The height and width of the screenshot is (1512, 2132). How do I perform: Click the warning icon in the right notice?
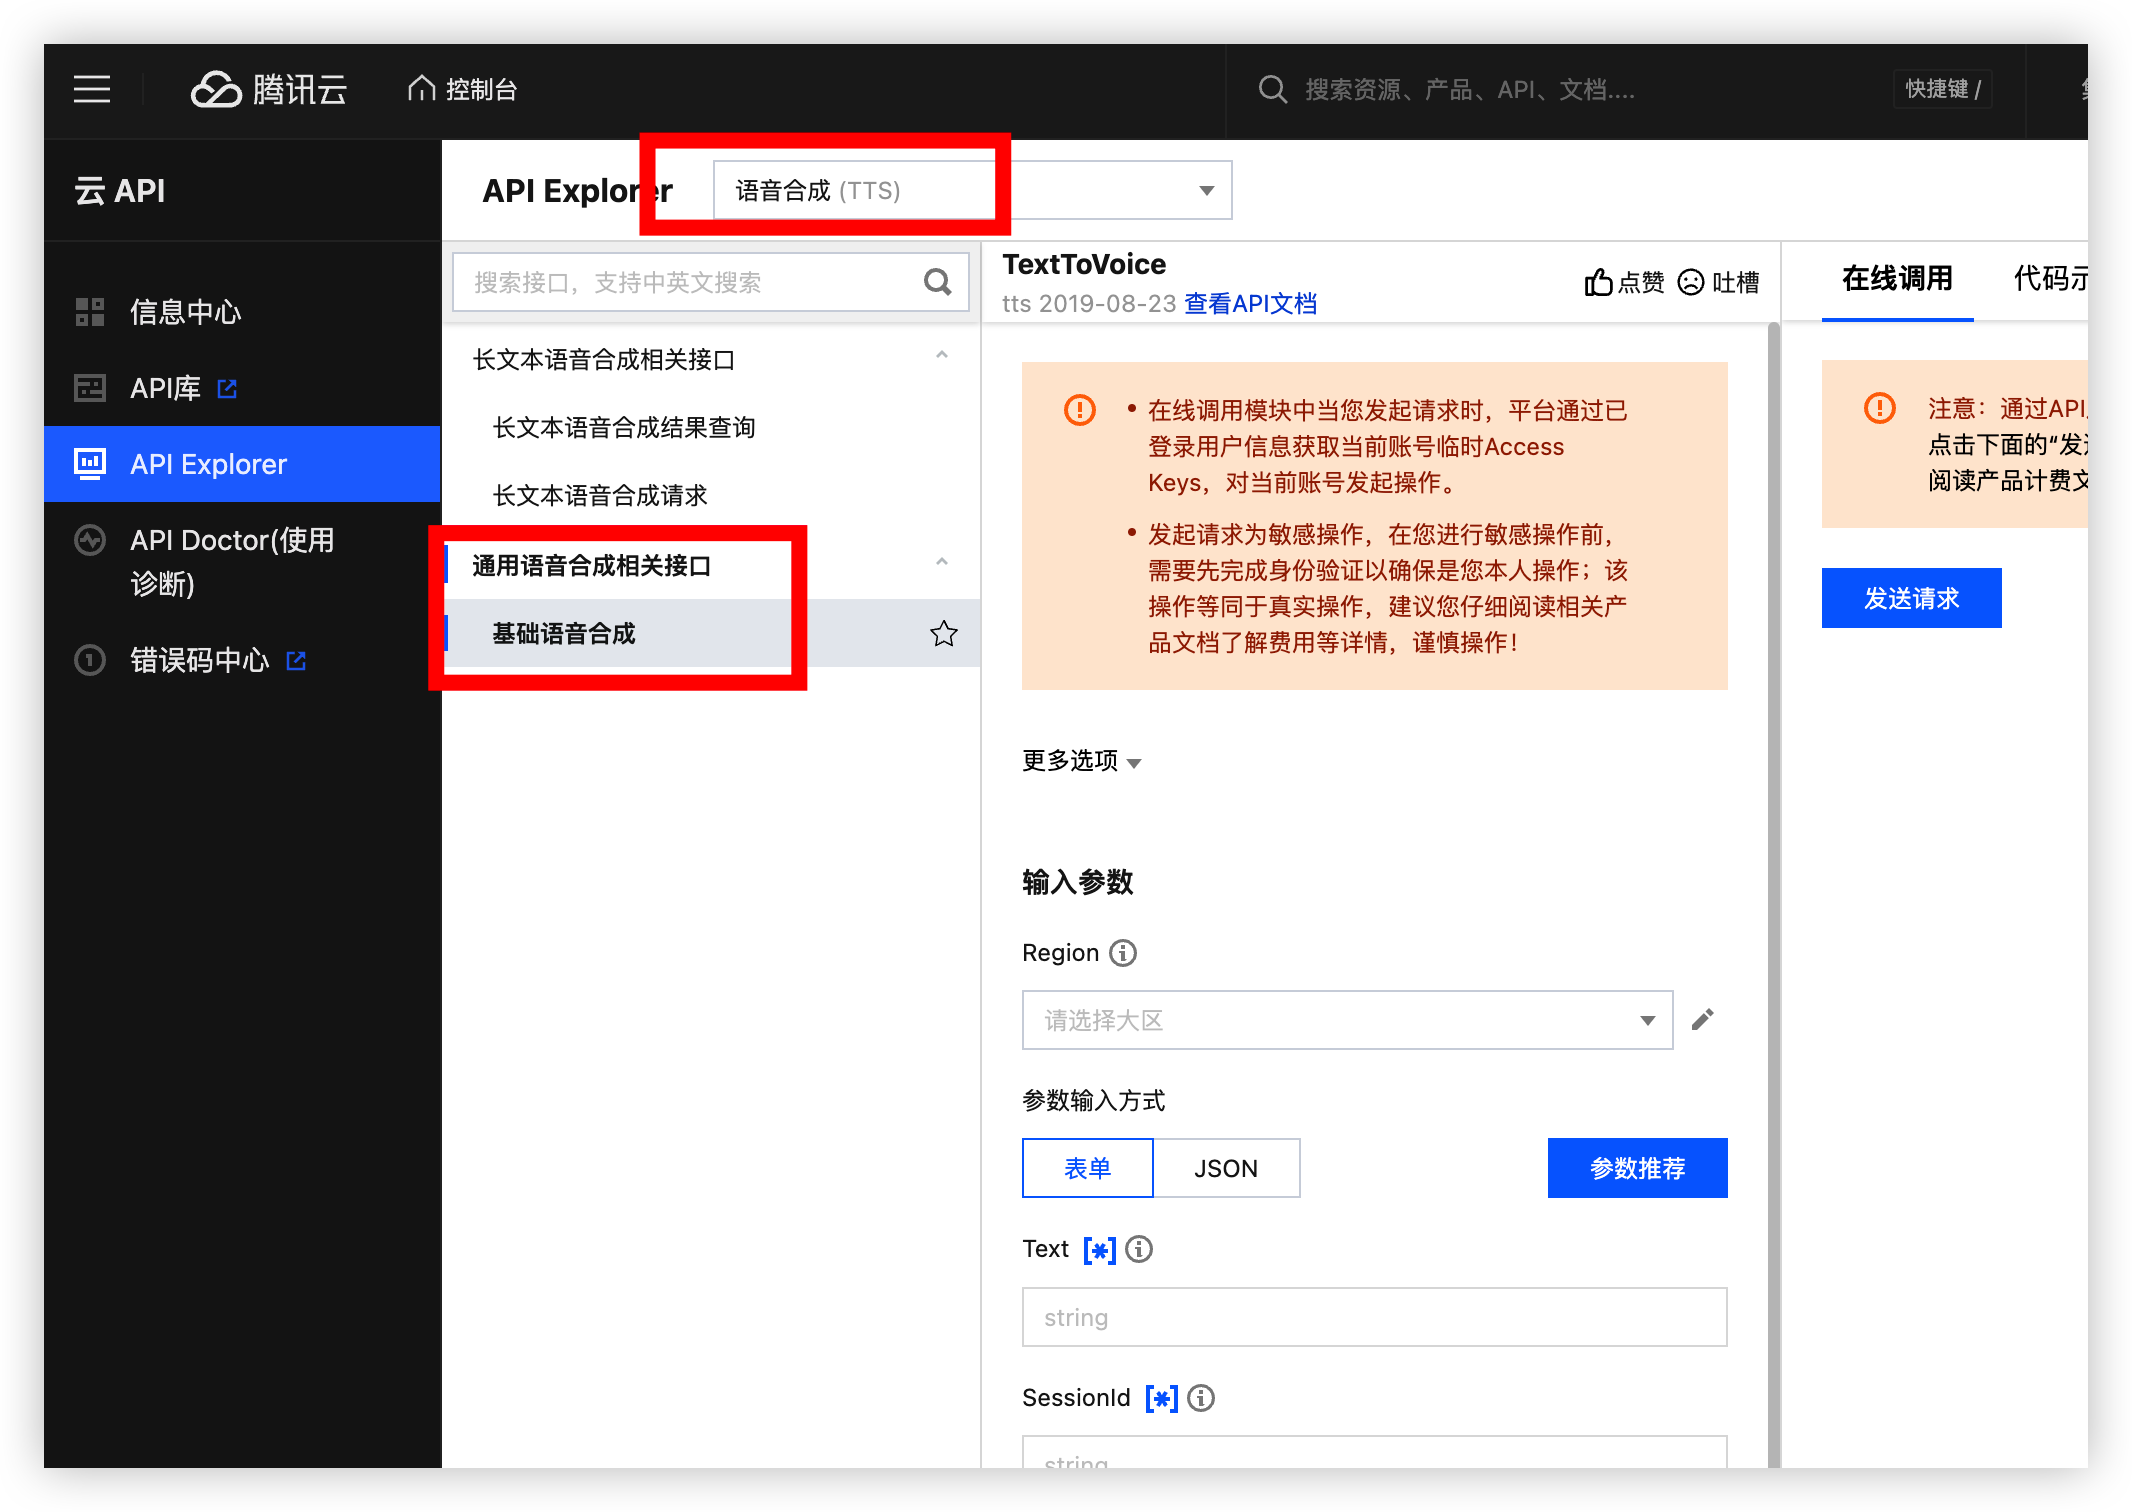(x=1880, y=408)
